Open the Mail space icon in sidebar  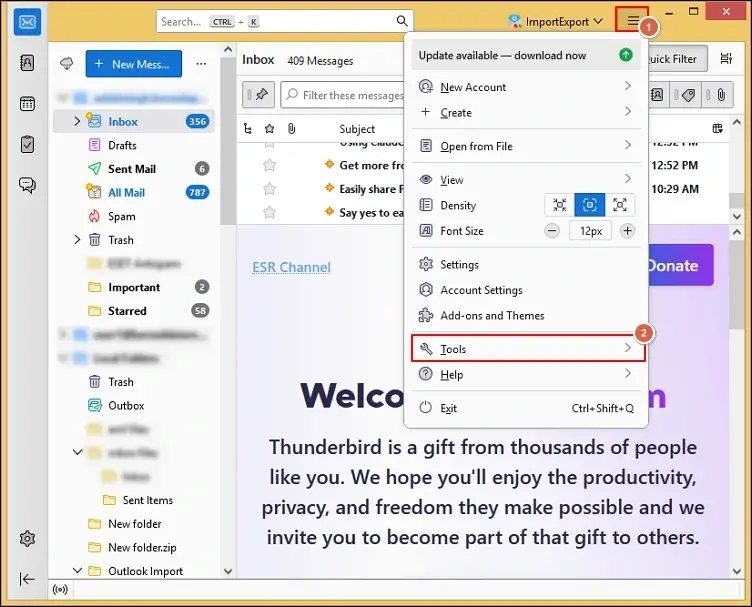coord(27,22)
